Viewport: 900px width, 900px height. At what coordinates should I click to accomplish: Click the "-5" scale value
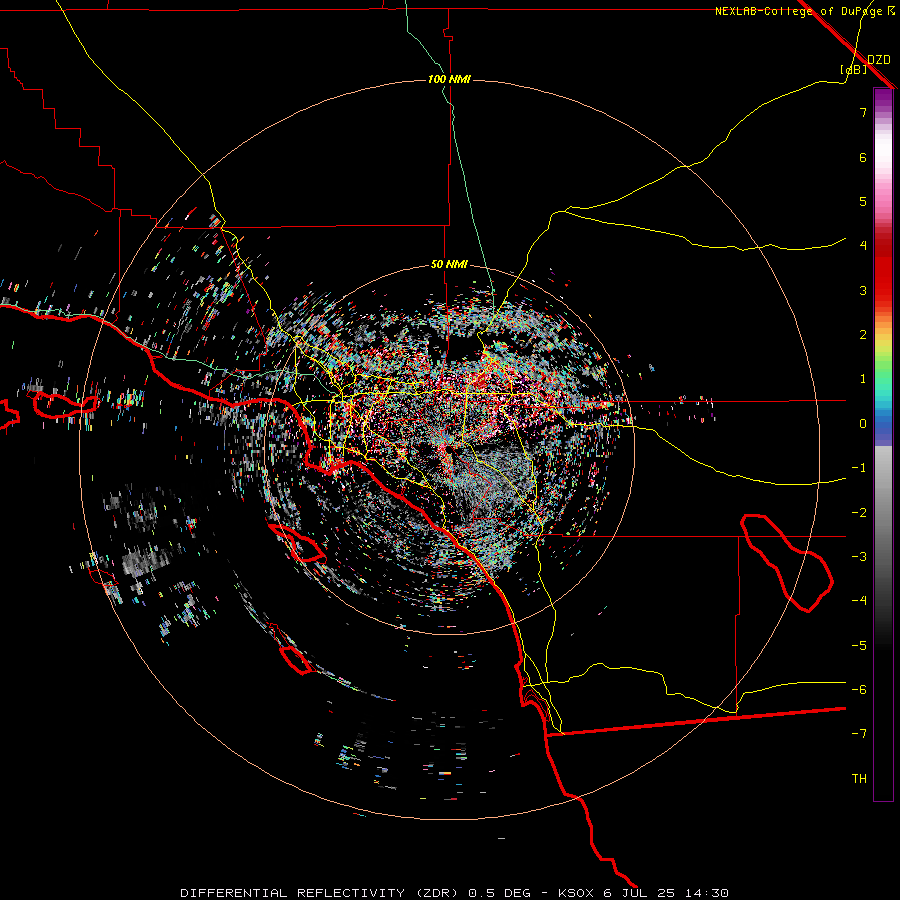(x=859, y=646)
